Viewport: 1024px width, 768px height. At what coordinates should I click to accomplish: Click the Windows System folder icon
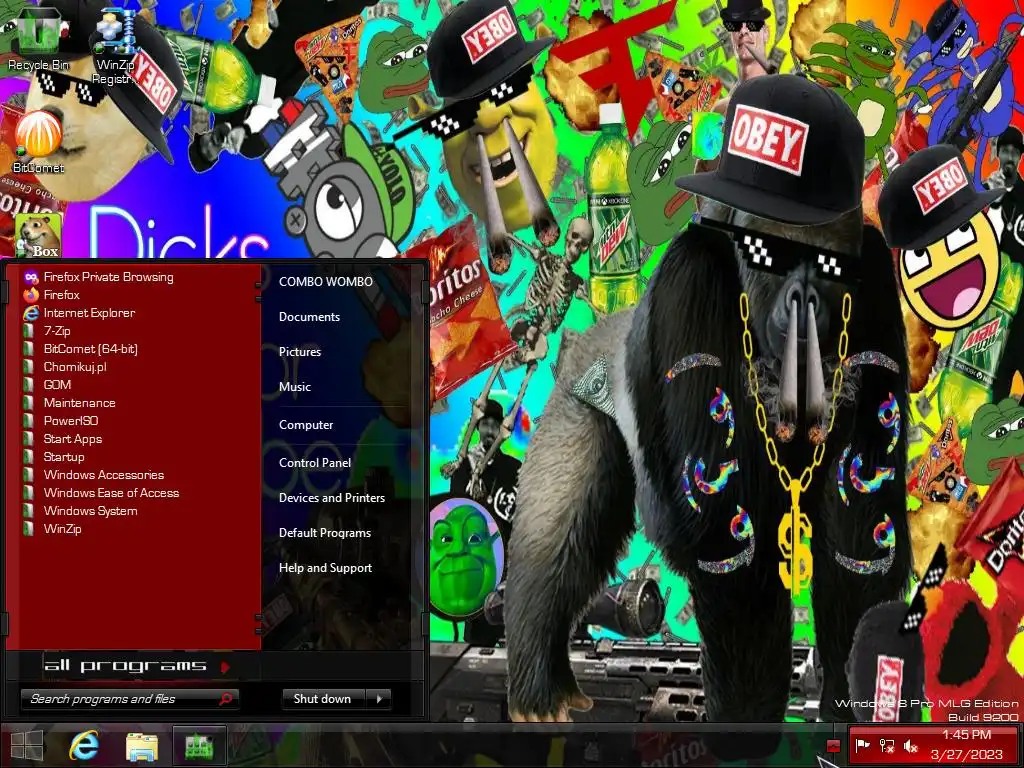(x=28, y=511)
